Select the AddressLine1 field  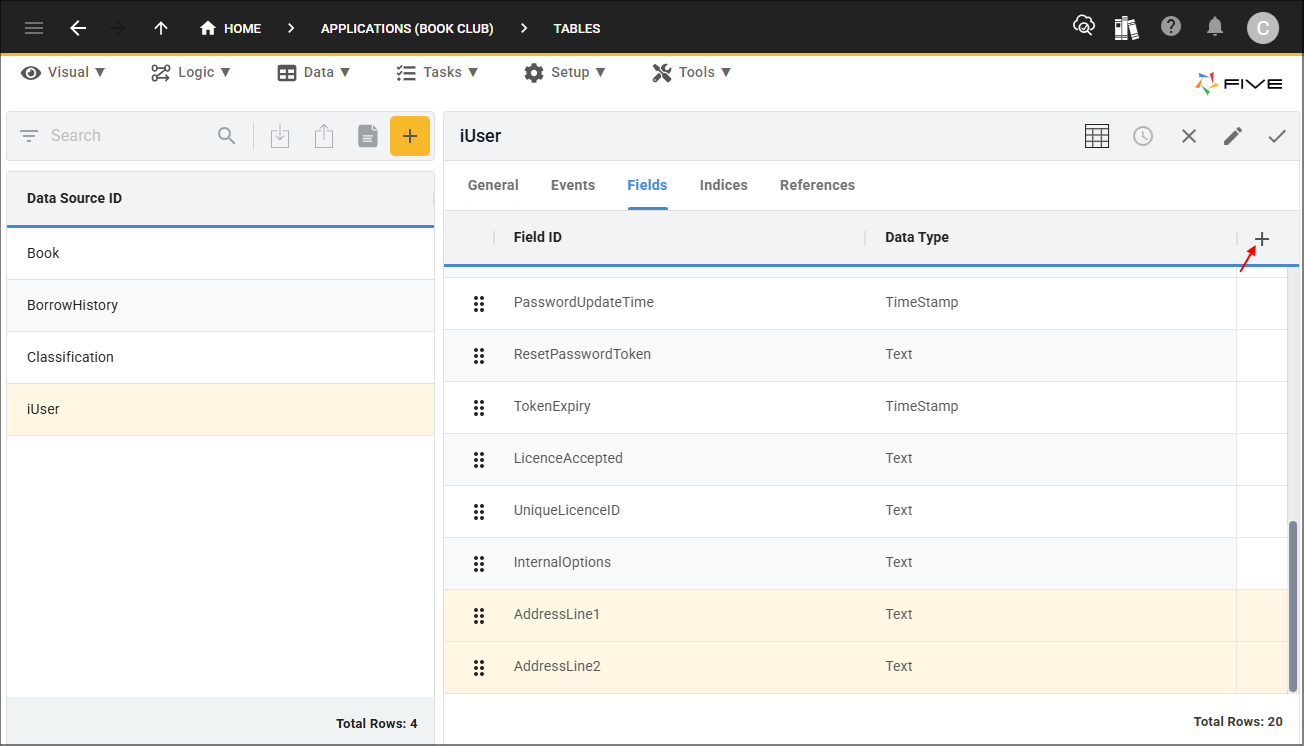pos(865,615)
